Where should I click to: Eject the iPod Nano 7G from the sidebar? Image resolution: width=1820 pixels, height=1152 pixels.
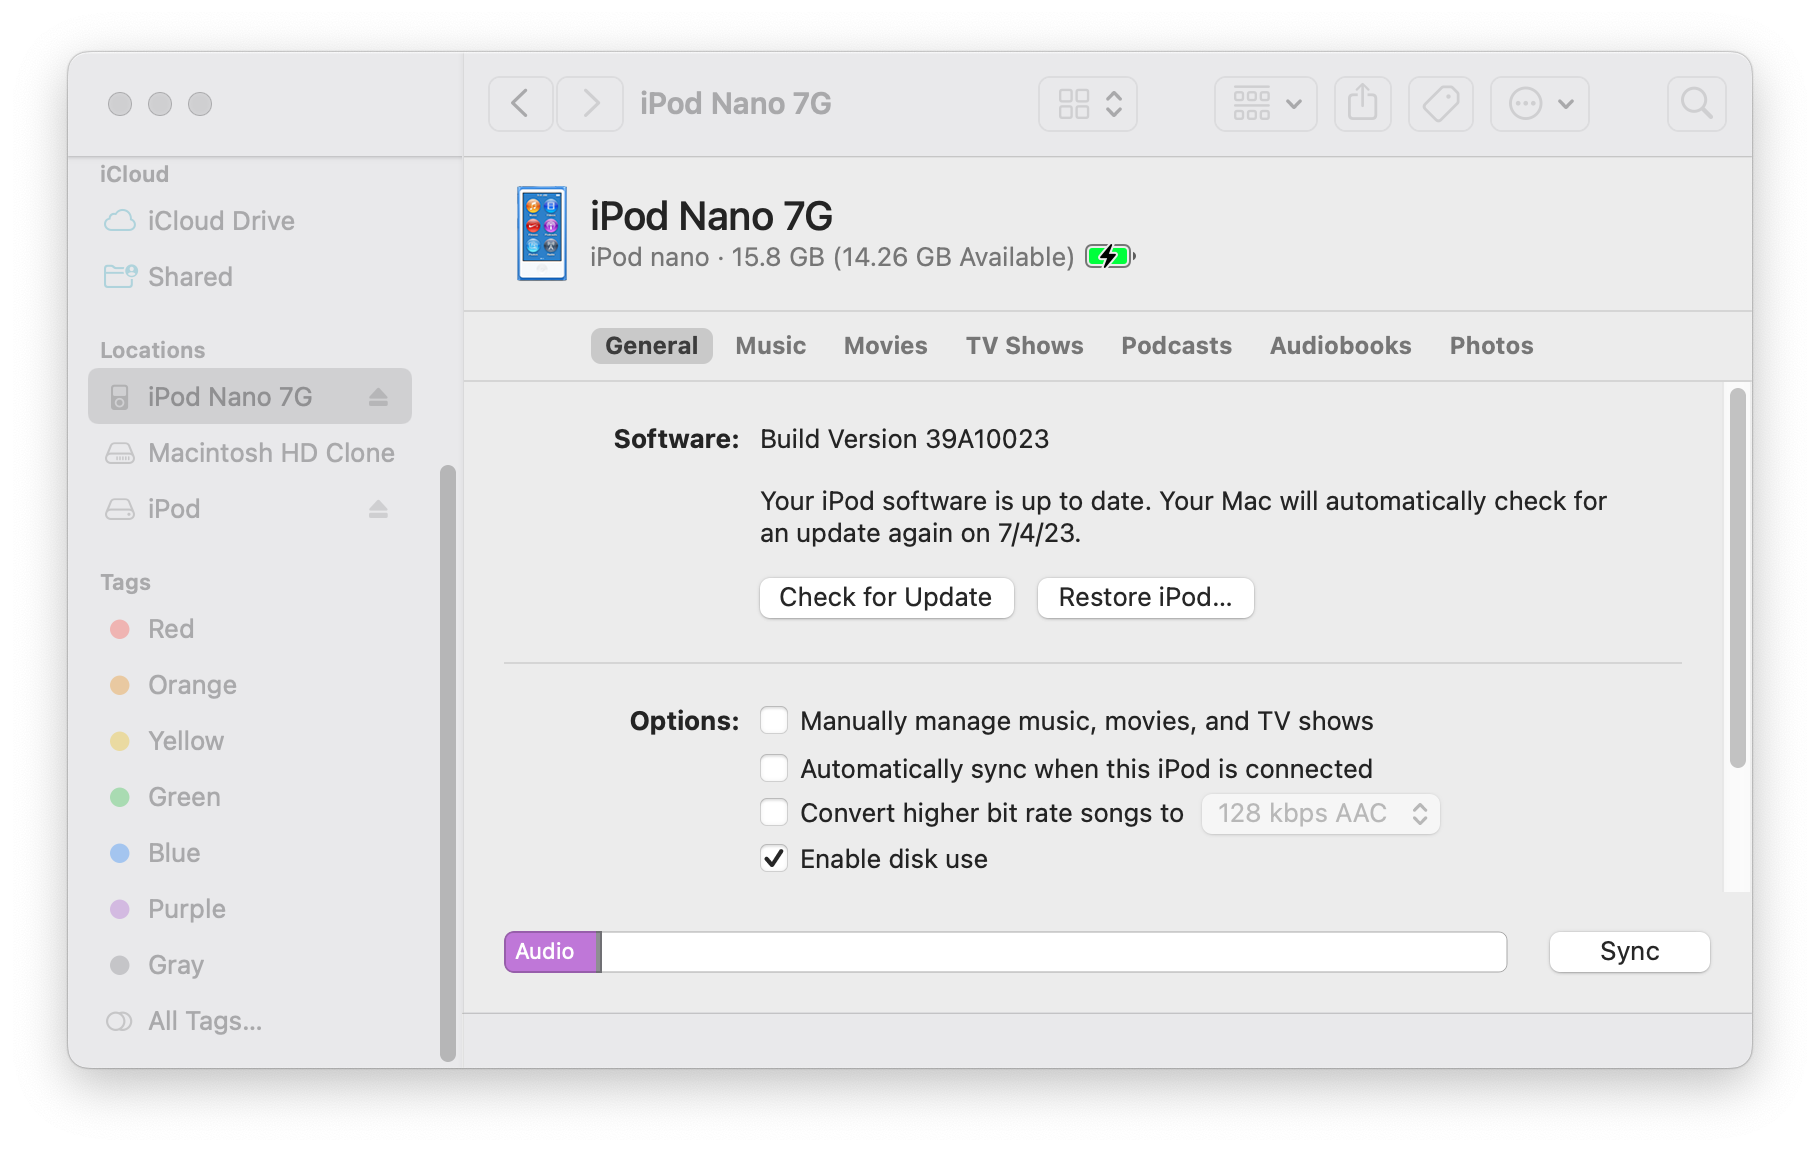[377, 396]
